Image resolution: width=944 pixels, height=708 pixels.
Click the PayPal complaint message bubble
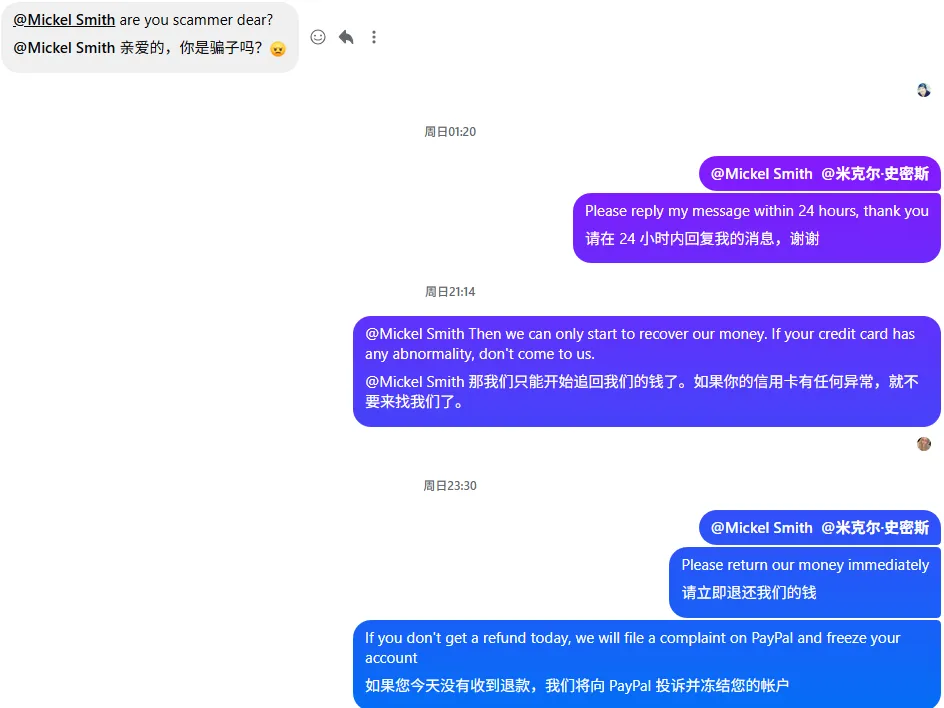click(647, 664)
